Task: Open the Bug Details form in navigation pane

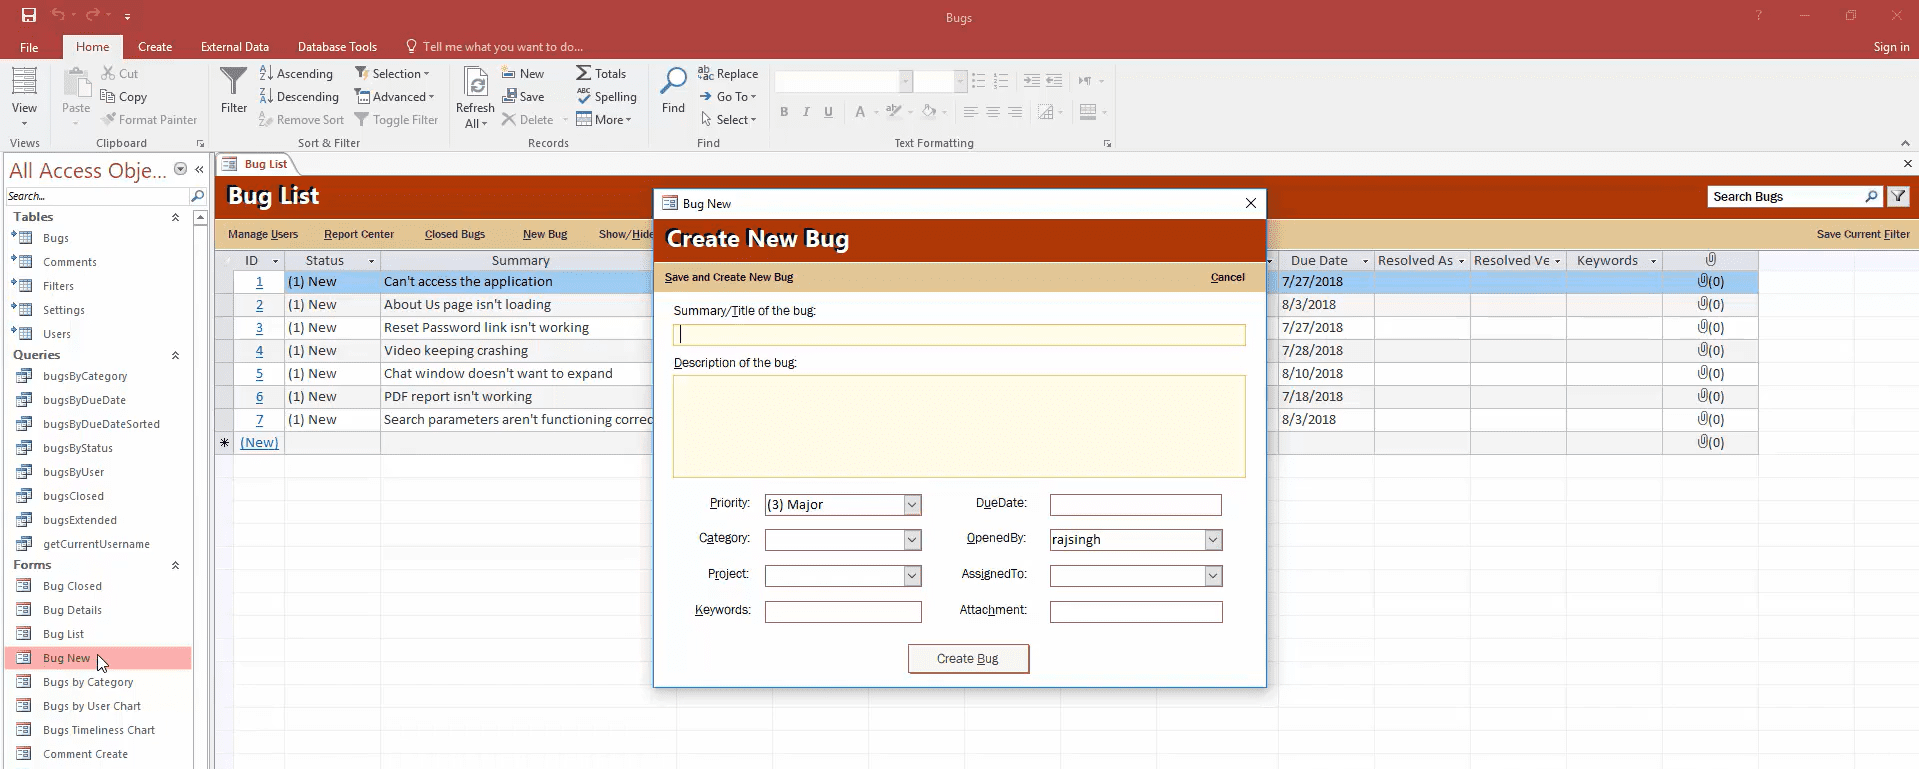Action: 72,610
